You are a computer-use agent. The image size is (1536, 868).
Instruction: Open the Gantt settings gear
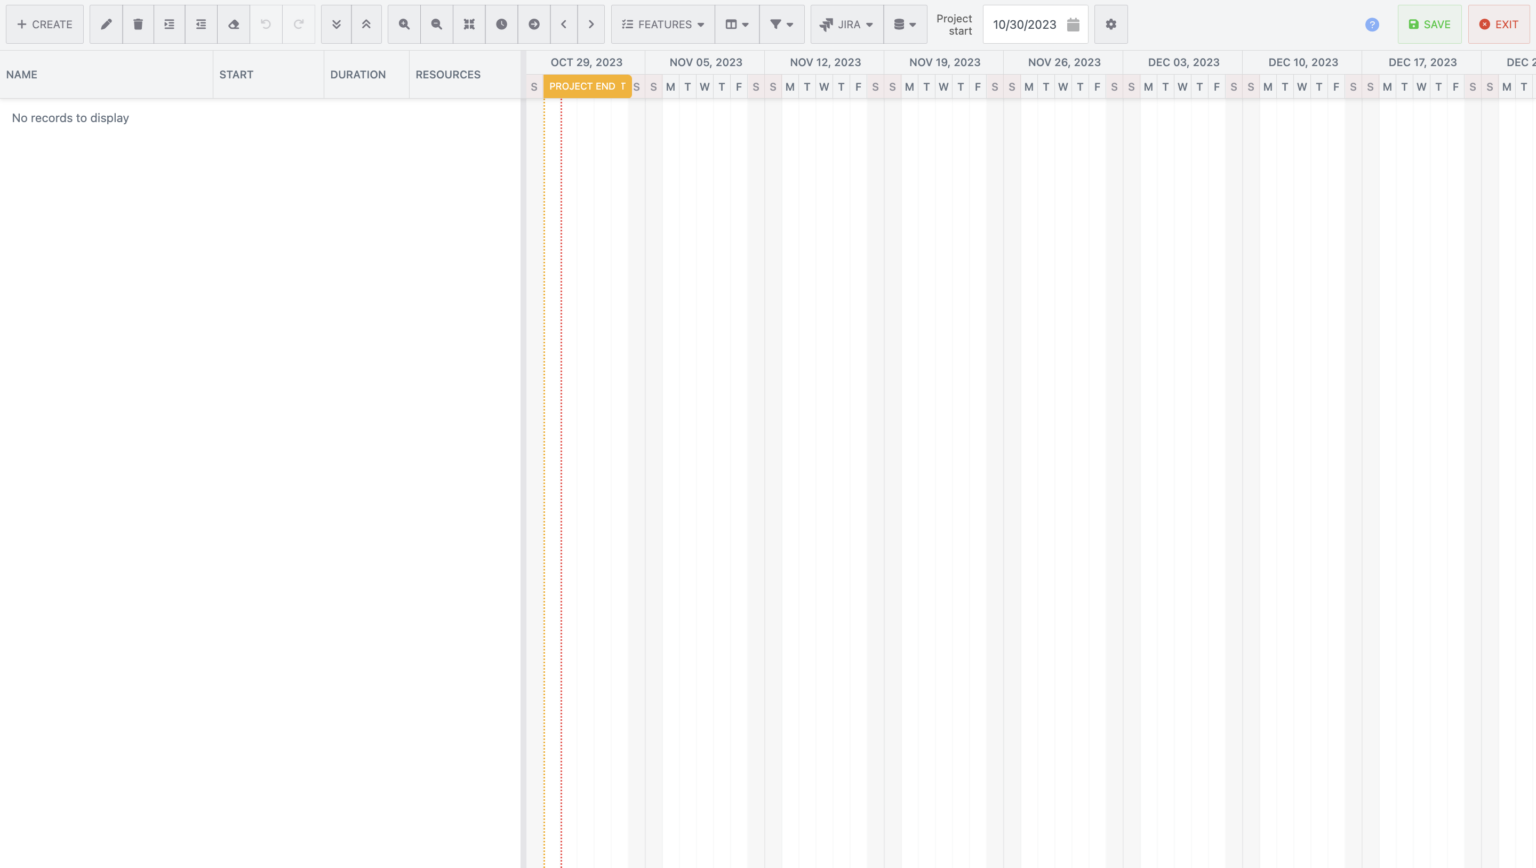click(1112, 24)
